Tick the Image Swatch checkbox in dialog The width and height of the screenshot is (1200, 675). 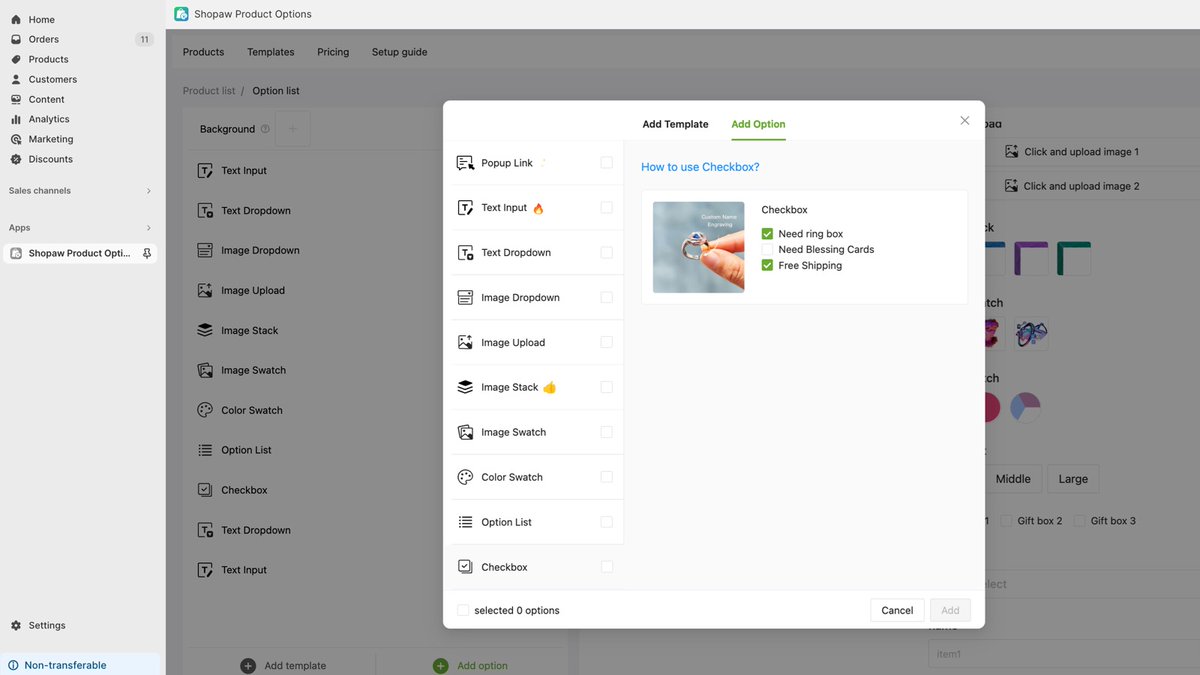607,432
